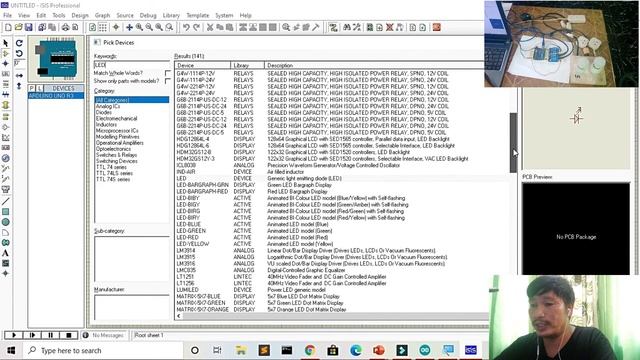Select the Component Mode tool

[x=6, y=53]
